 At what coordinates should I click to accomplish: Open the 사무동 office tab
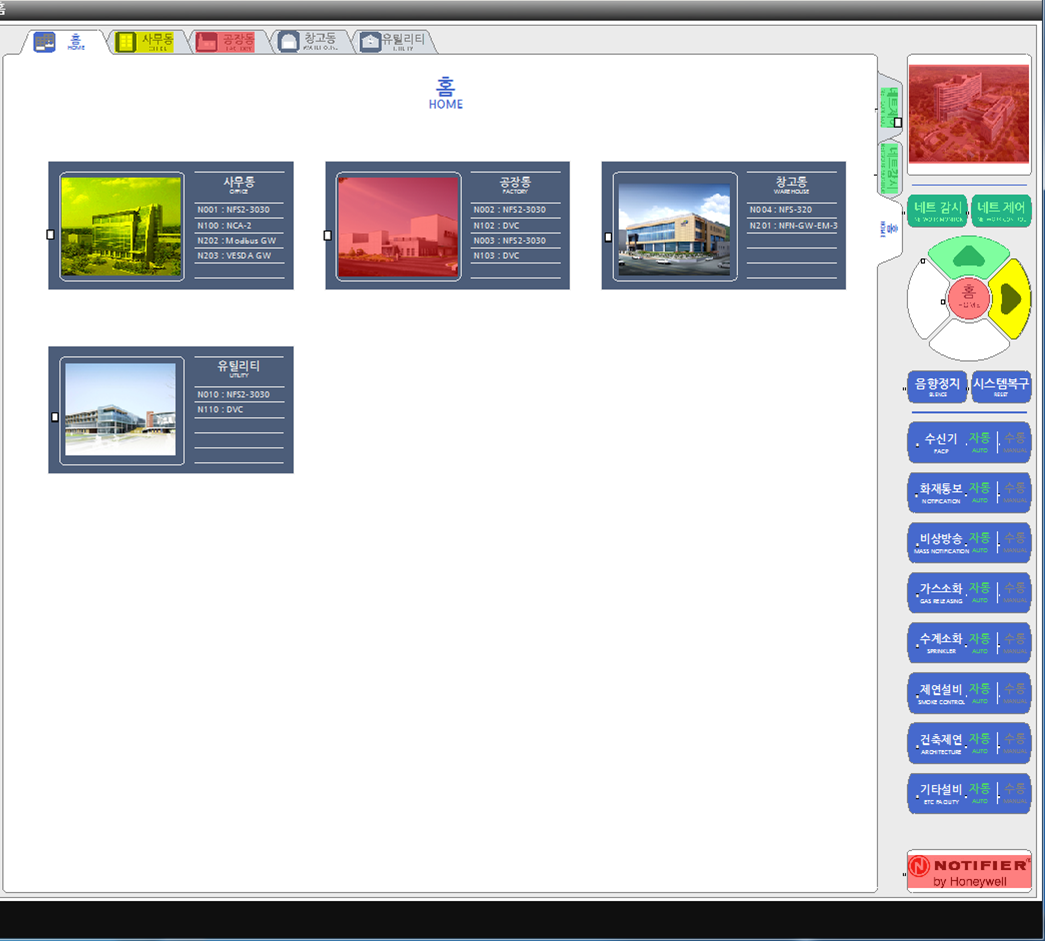pyautogui.click(x=145, y=41)
